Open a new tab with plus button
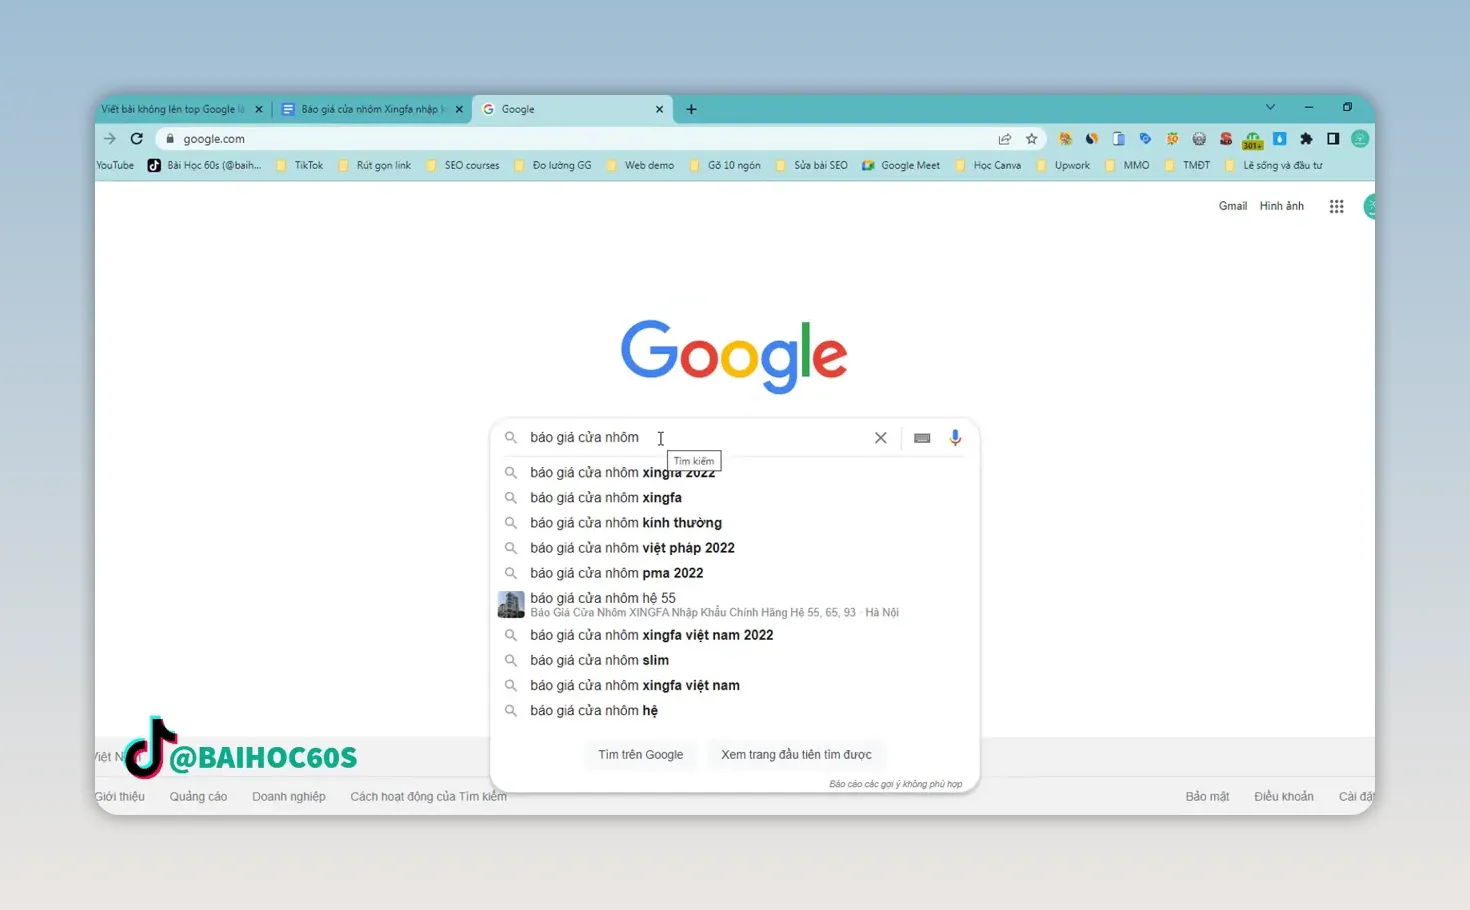 pyautogui.click(x=691, y=109)
